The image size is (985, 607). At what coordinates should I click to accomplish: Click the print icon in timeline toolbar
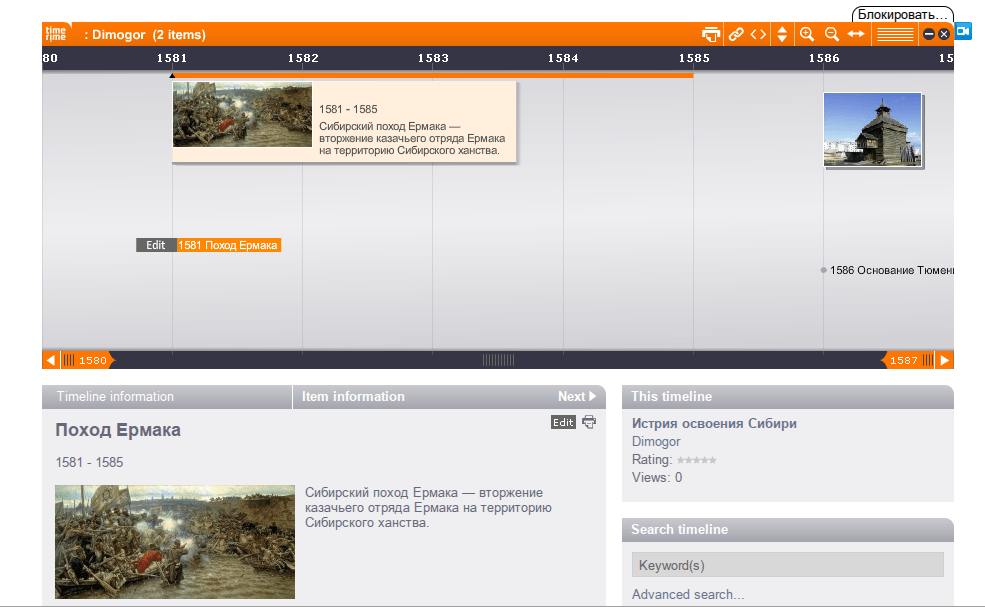pyautogui.click(x=710, y=34)
